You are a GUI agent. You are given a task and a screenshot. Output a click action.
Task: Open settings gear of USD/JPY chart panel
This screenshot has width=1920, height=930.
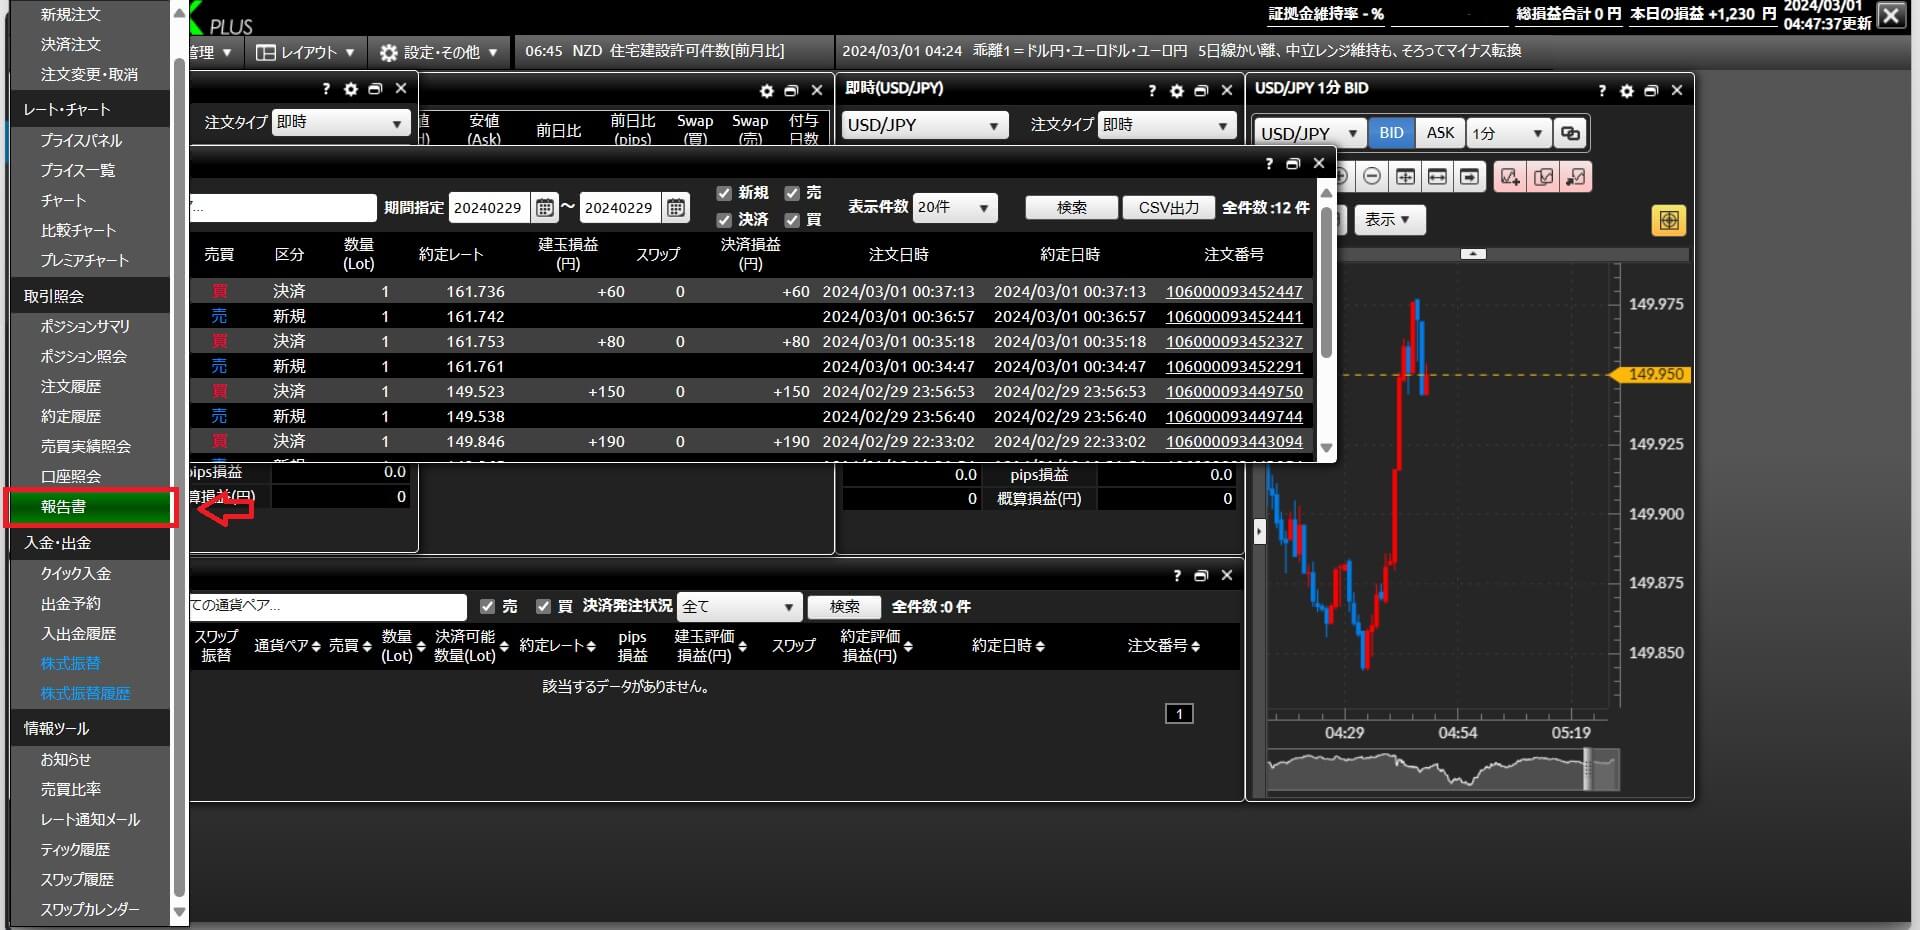tap(1626, 90)
